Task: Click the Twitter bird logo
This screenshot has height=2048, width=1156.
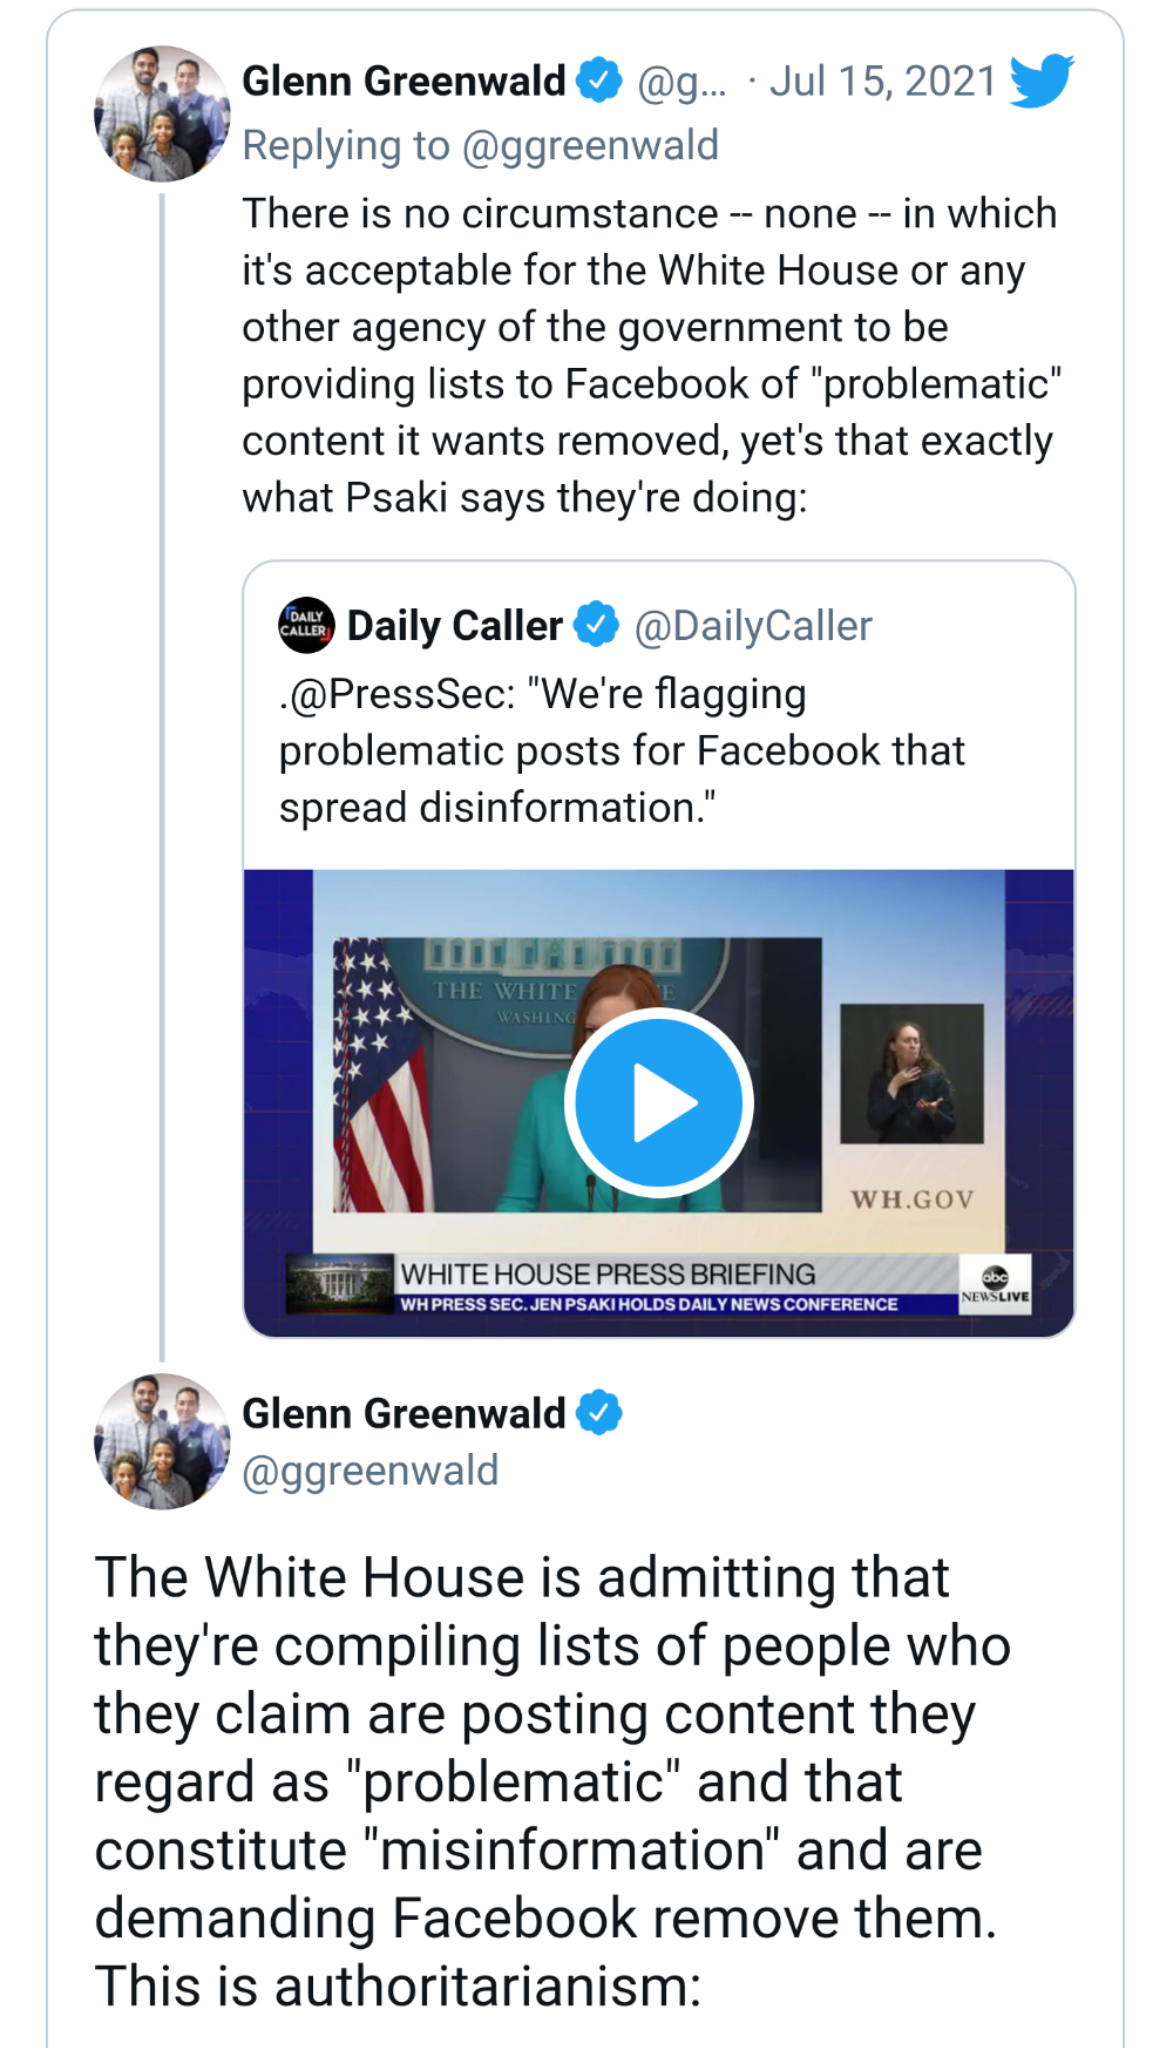Action: 1042,81
